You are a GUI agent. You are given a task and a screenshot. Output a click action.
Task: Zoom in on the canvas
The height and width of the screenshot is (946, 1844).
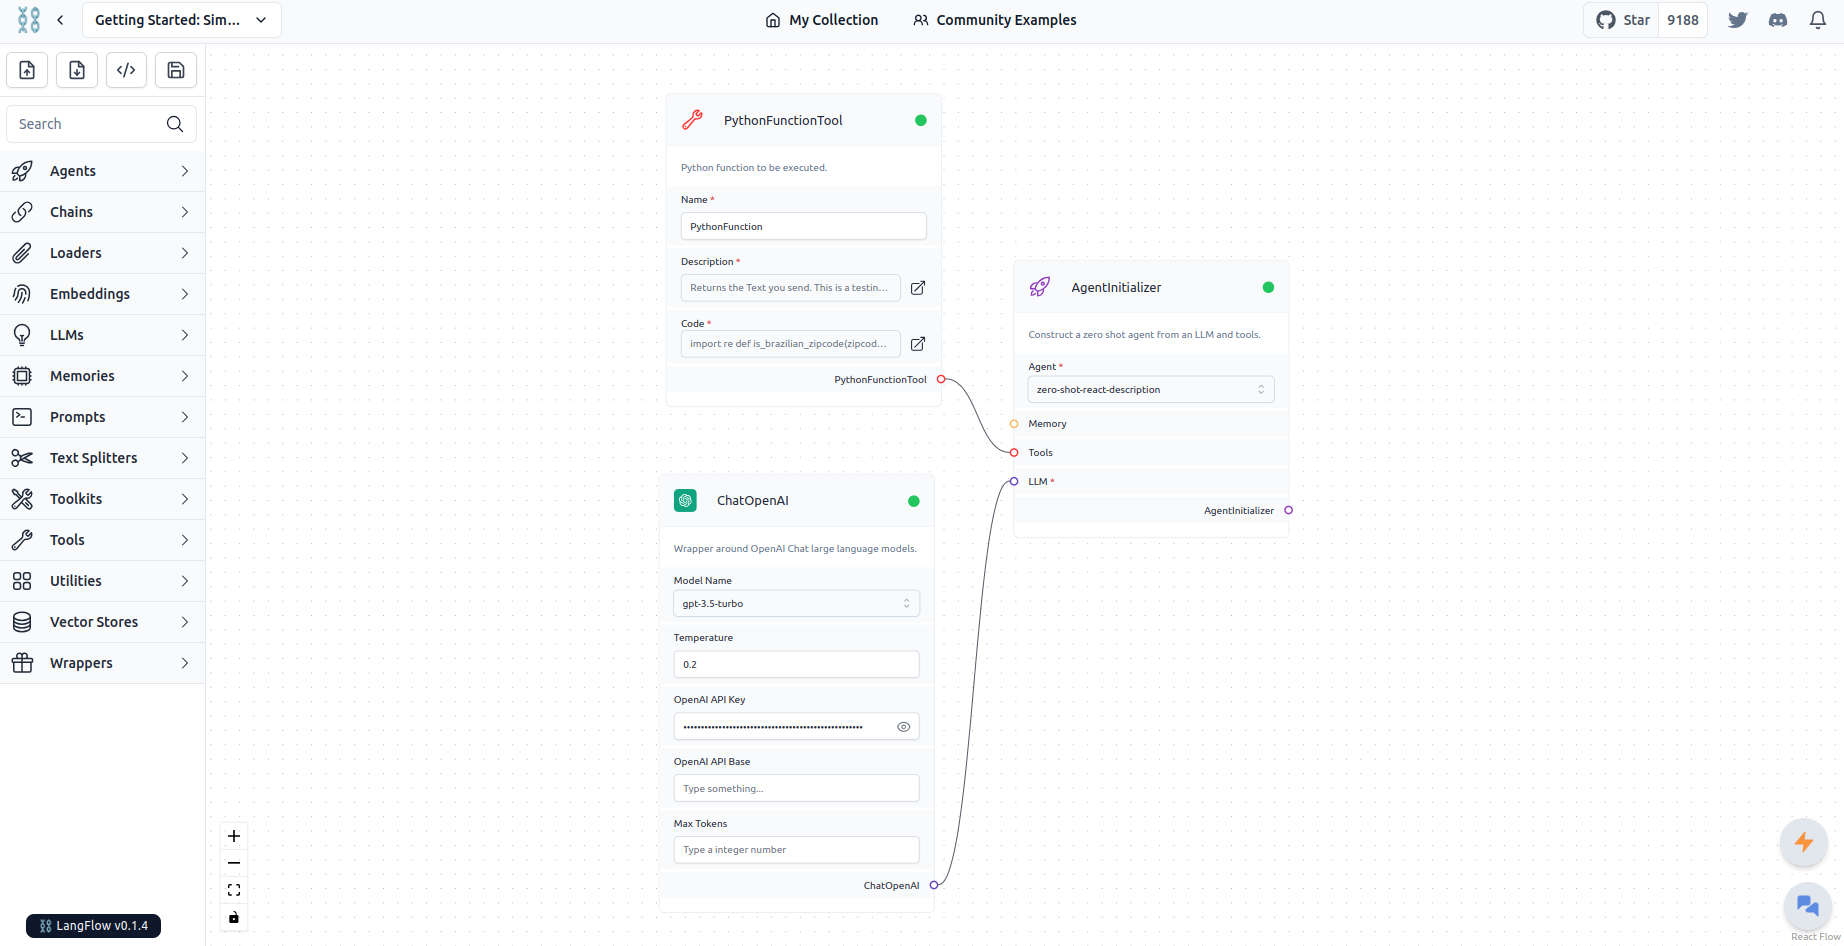234,836
